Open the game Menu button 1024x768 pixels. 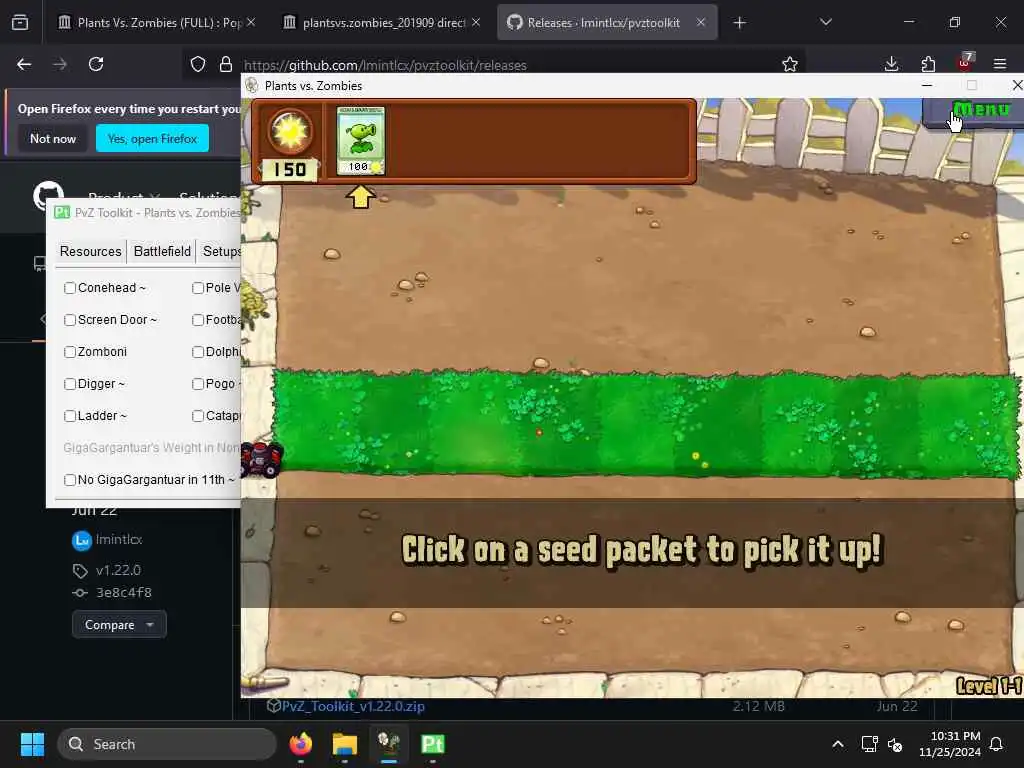coord(976,111)
